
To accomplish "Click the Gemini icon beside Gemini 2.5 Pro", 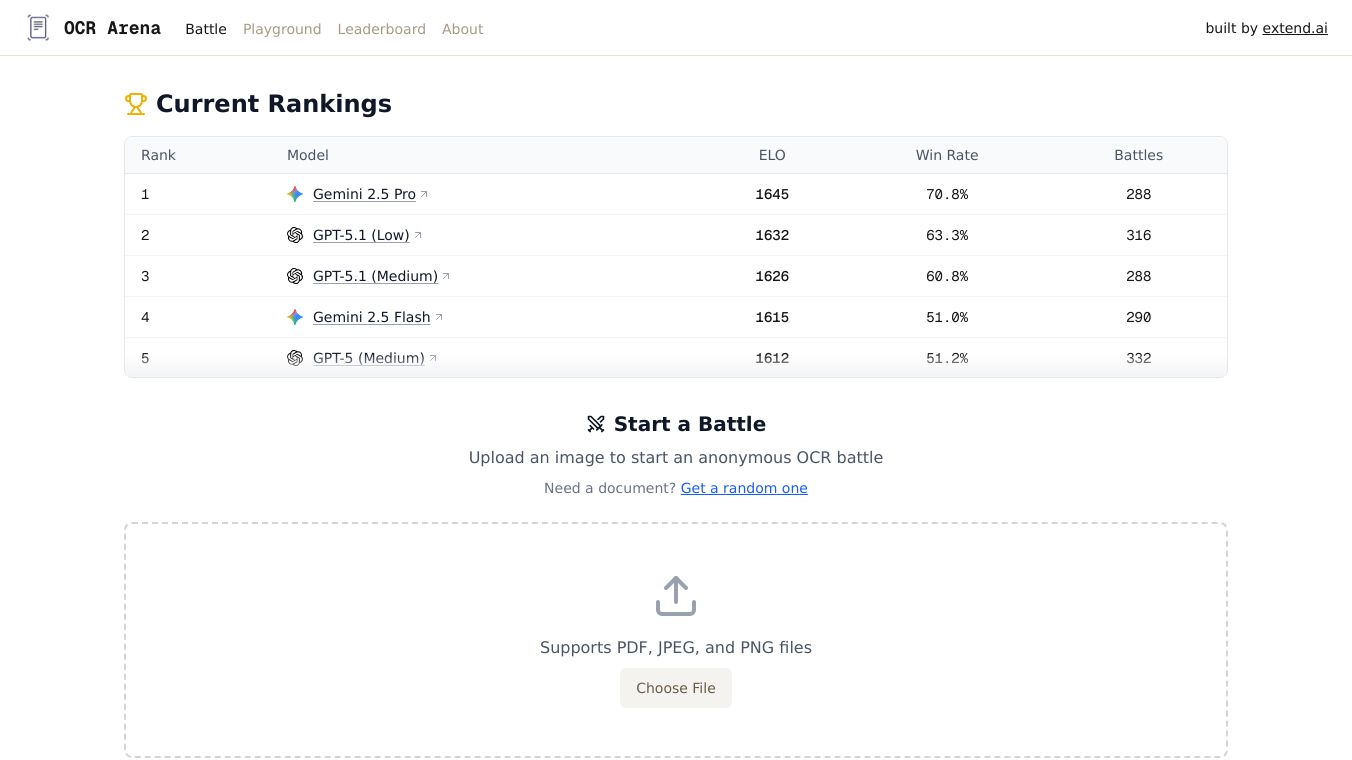I will pos(295,194).
